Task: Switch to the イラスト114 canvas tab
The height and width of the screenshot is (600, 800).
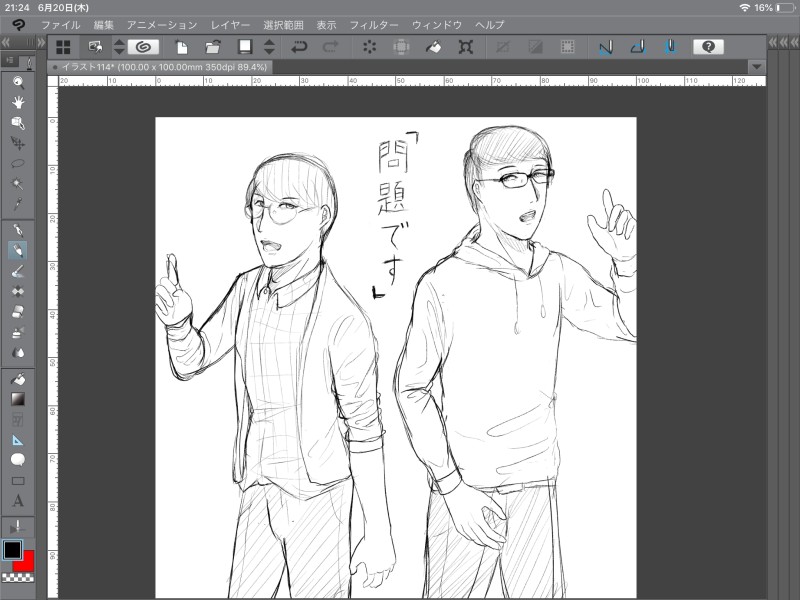Action: click(x=160, y=67)
